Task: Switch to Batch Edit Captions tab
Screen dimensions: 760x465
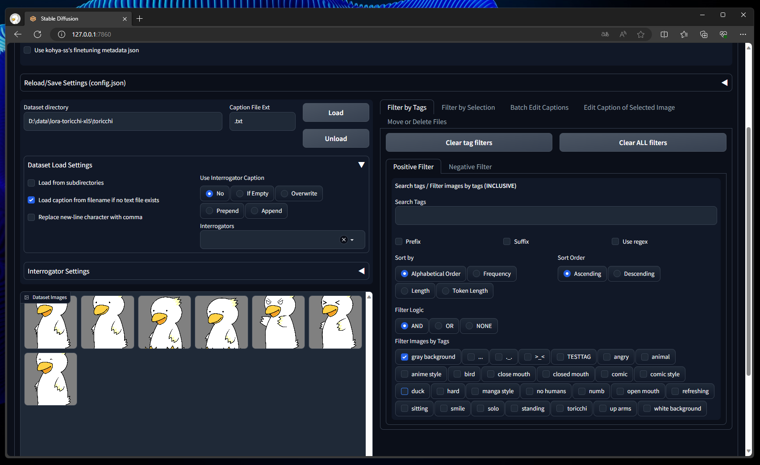Action: (539, 107)
